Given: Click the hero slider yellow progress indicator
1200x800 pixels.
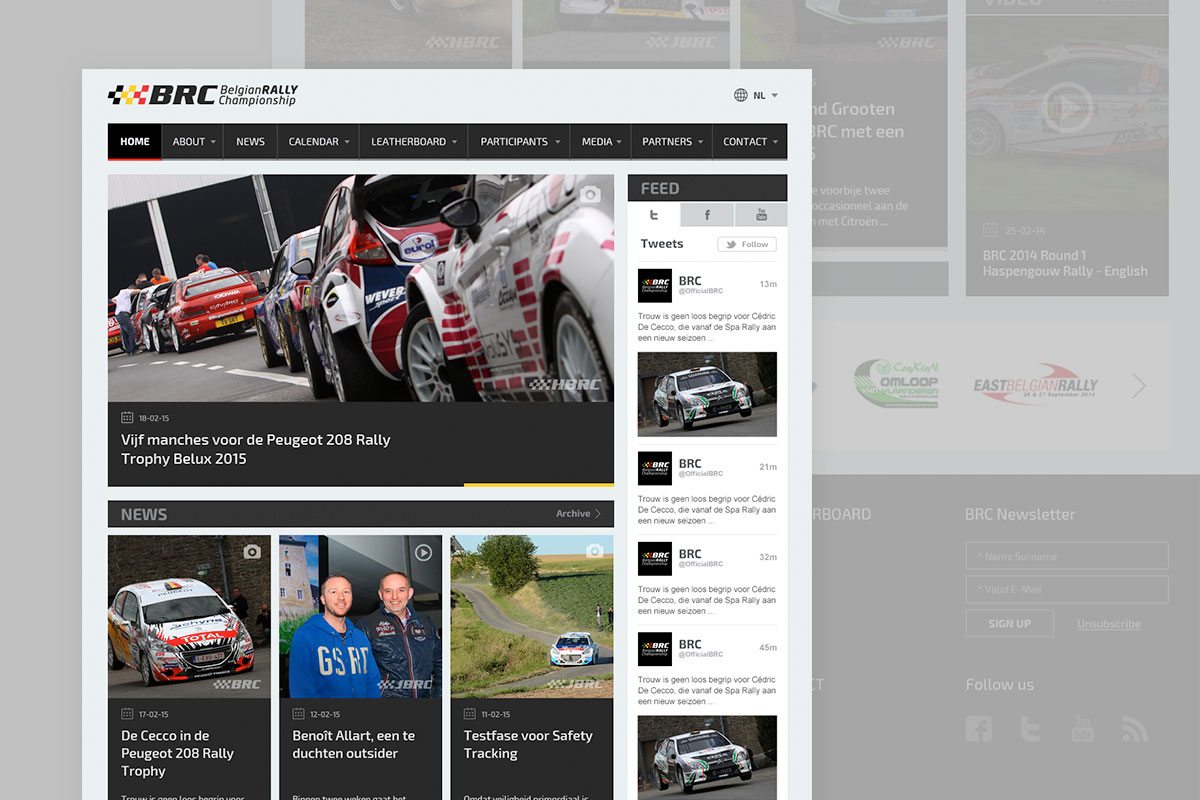Looking at the screenshot, I should [x=539, y=485].
